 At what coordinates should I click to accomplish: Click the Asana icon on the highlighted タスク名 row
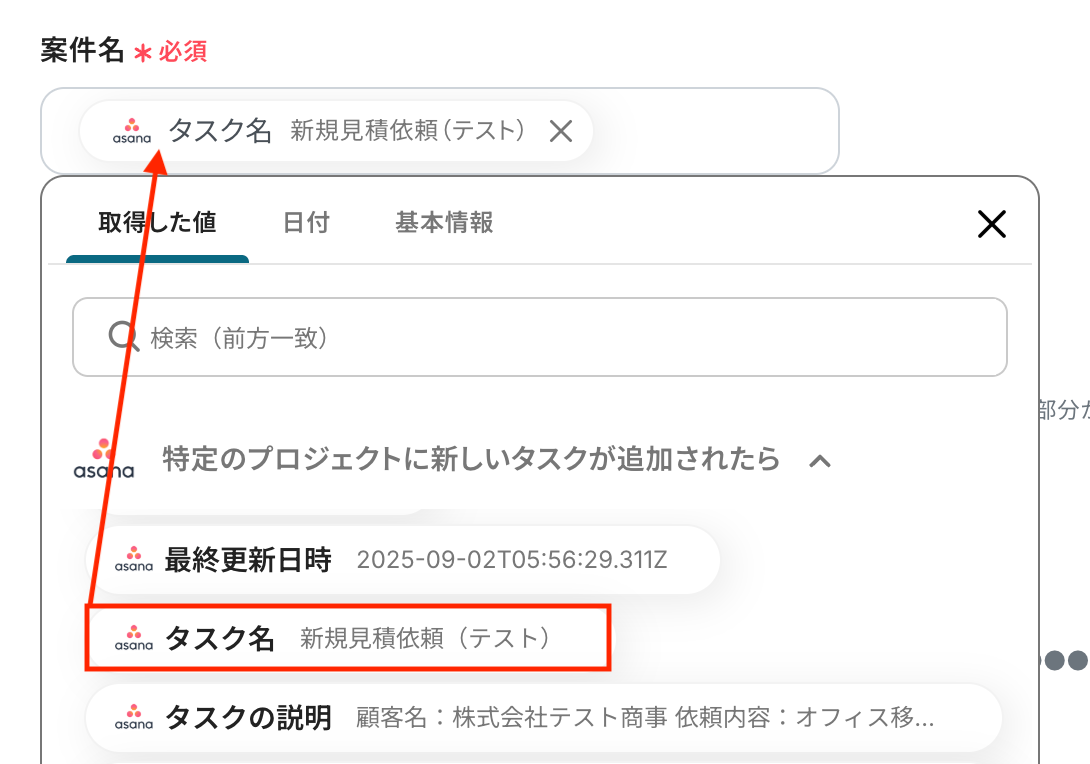pos(133,638)
